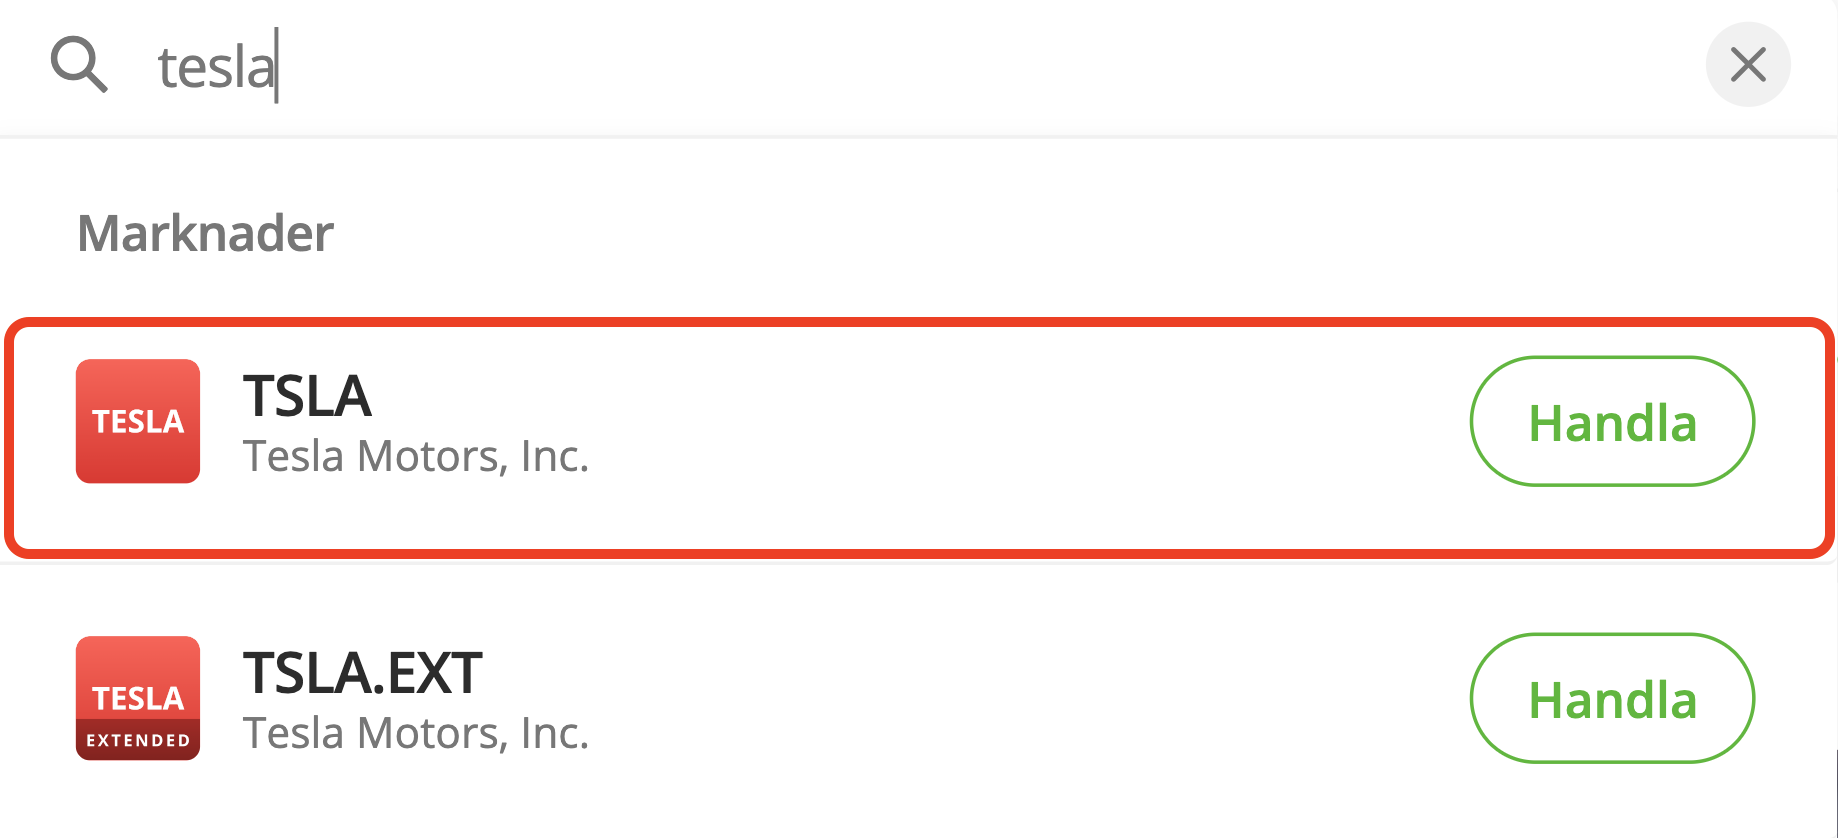Click blank space in the TSLA row
Image resolution: width=1838 pixels, height=838 pixels.
[x=1000, y=421]
